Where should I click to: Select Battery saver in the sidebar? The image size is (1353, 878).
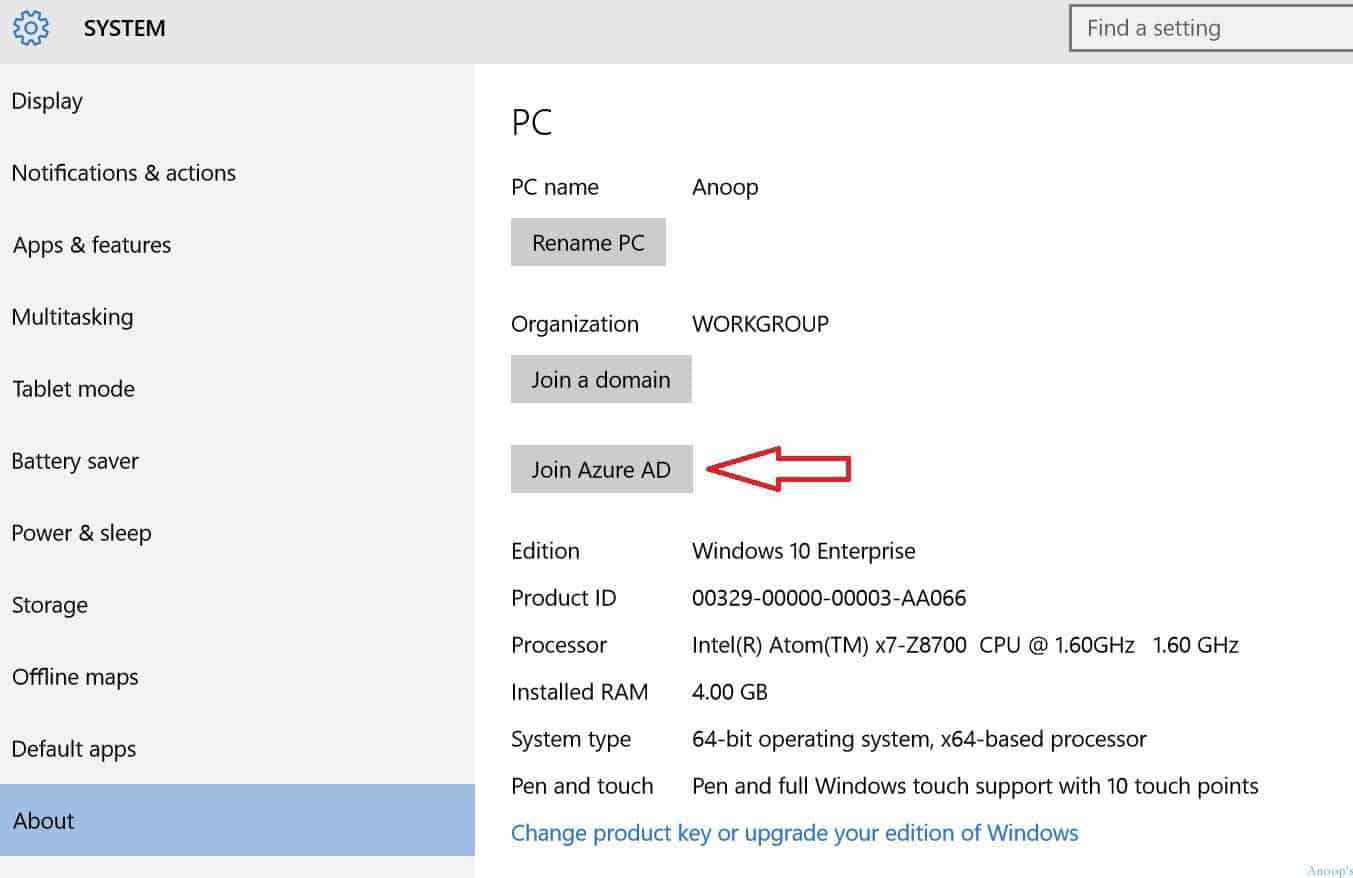click(x=237, y=461)
